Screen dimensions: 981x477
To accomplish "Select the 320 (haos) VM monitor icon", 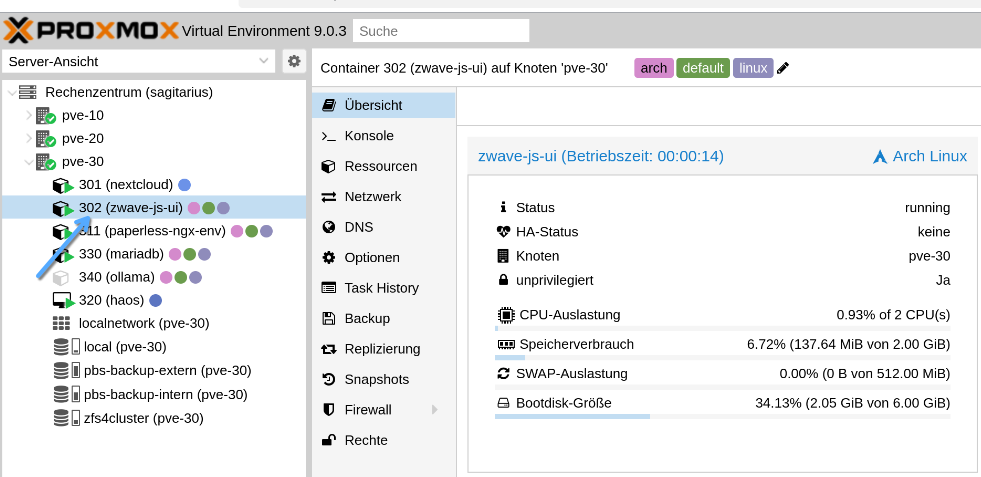I will 63,300.
